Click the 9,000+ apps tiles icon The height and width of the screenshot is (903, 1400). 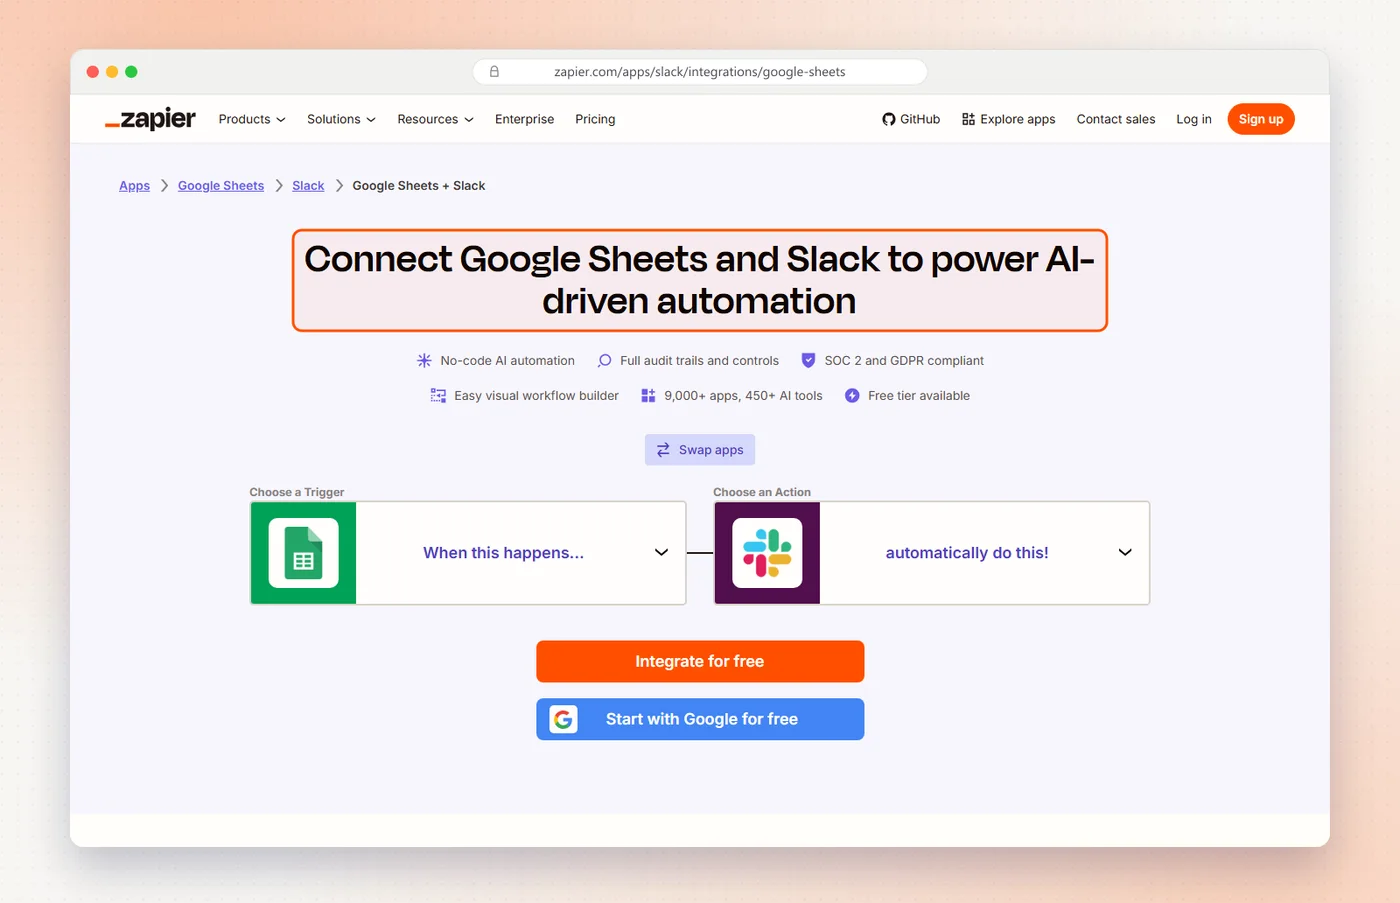coord(648,396)
